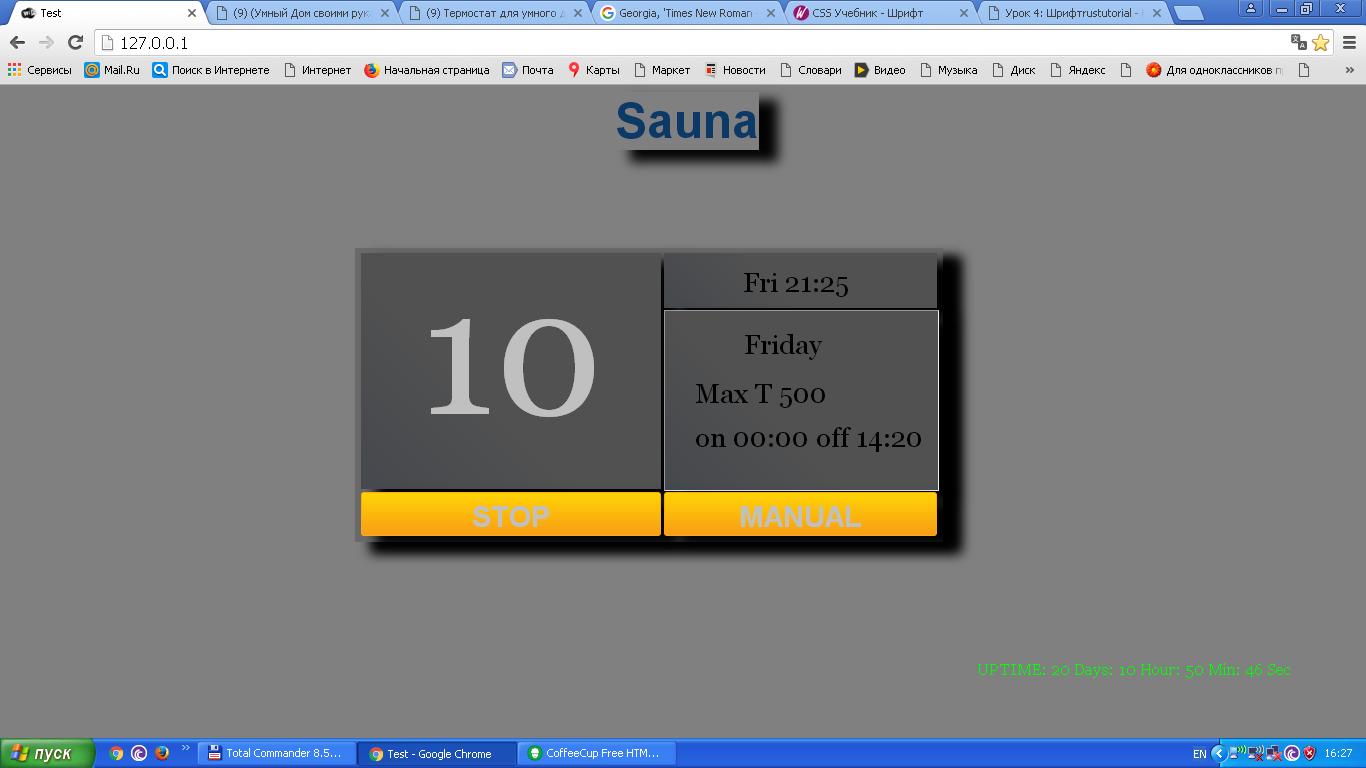Viewport: 1366px width, 768px height.
Task: Open the пуск Start menu
Action: 47,753
